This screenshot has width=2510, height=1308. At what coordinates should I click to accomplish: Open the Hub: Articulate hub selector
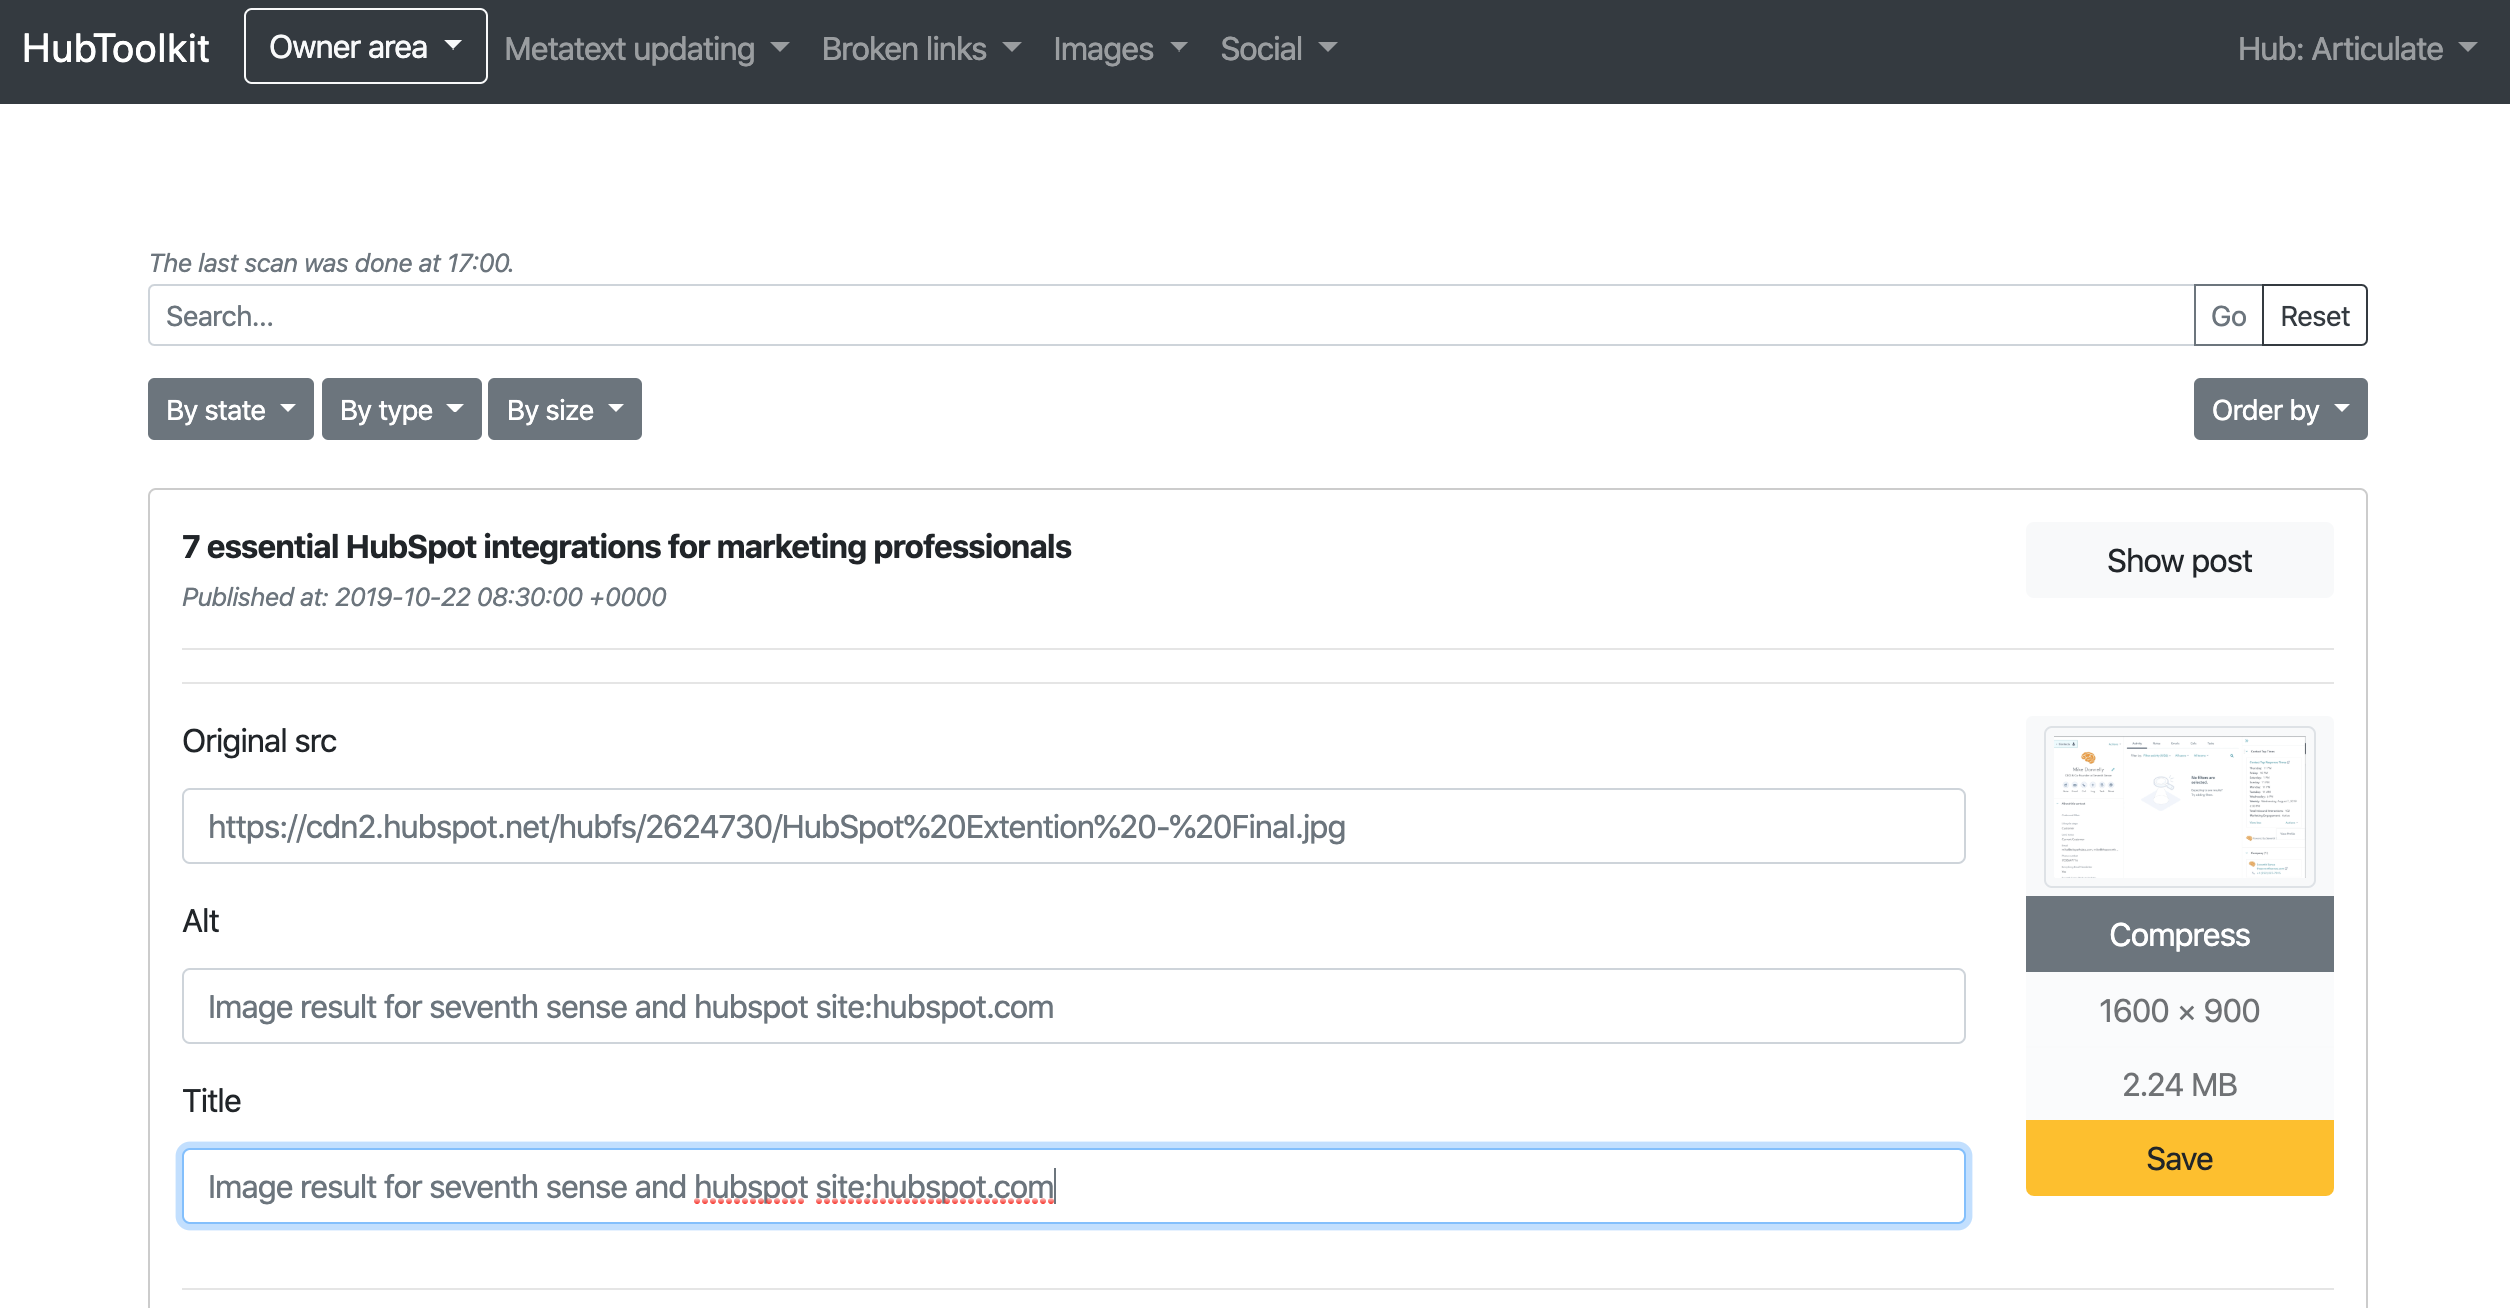click(x=2355, y=48)
